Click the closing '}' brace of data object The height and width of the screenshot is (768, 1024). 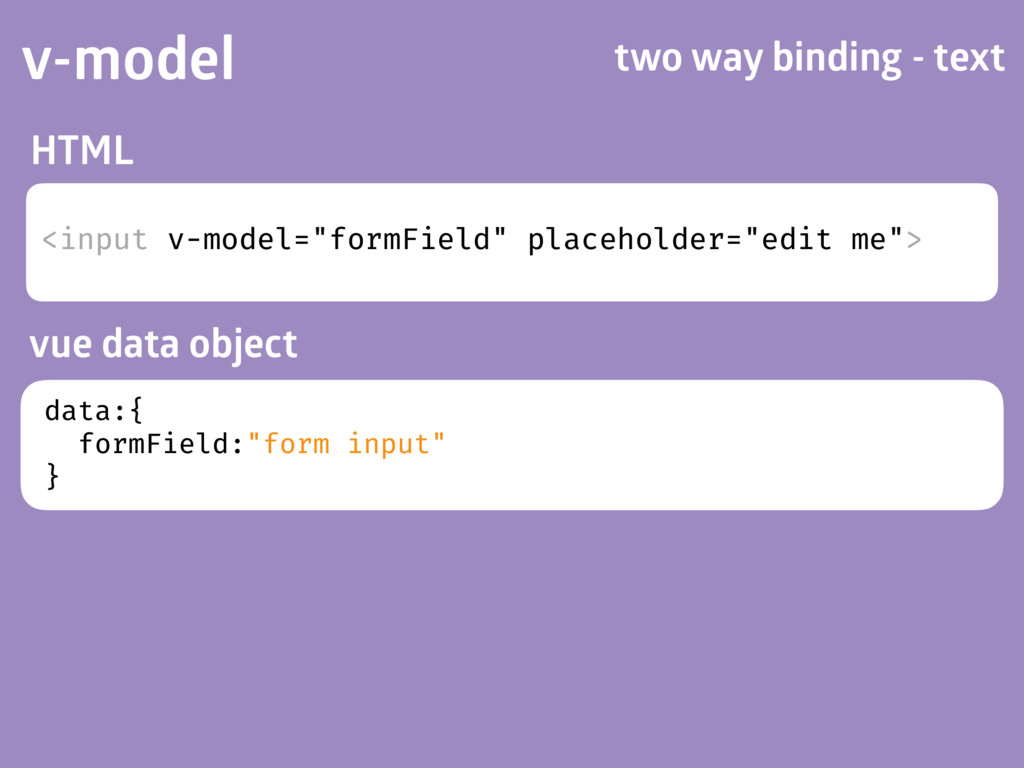52,476
